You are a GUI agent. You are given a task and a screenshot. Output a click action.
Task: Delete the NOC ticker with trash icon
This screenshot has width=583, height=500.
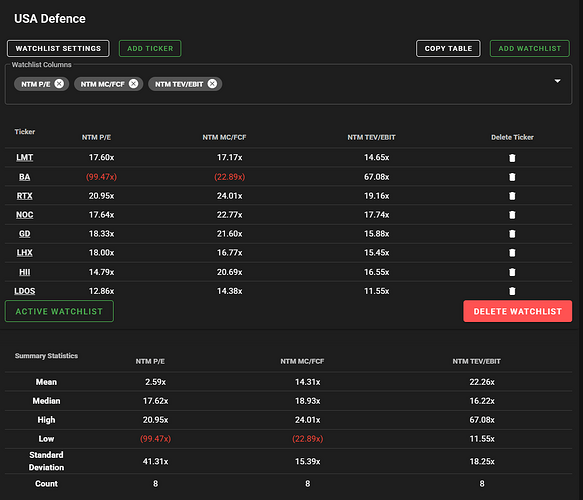coord(512,215)
